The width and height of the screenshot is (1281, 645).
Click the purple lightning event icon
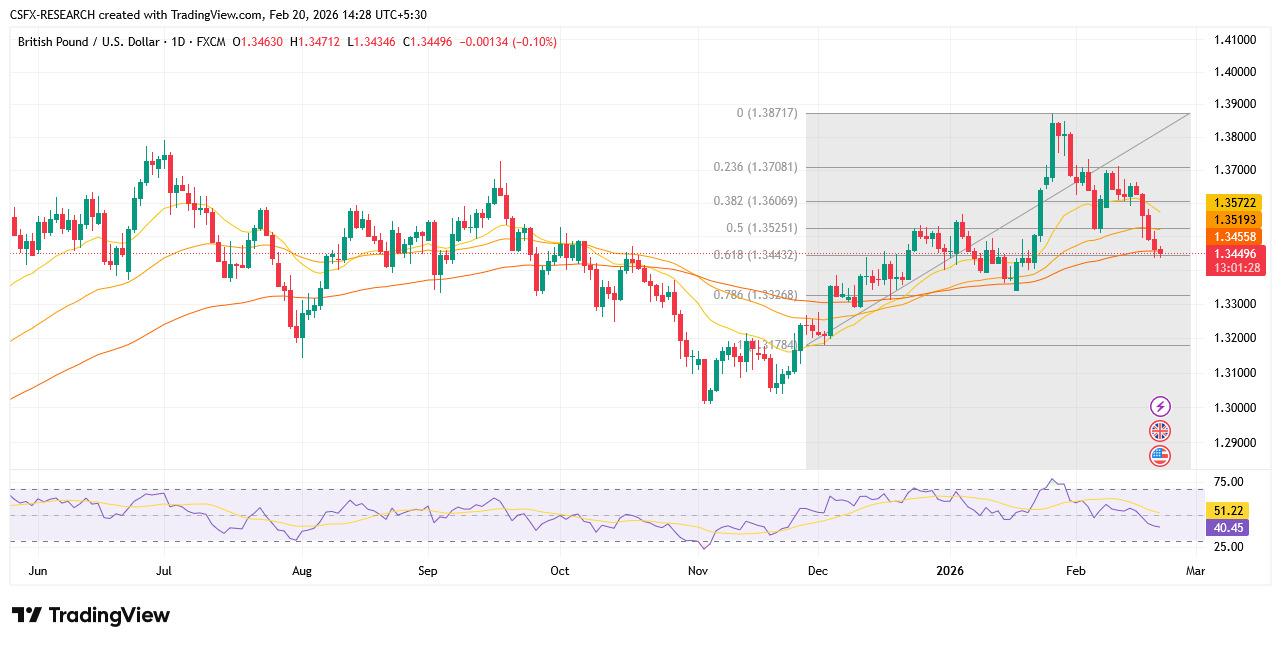[1160, 406]
